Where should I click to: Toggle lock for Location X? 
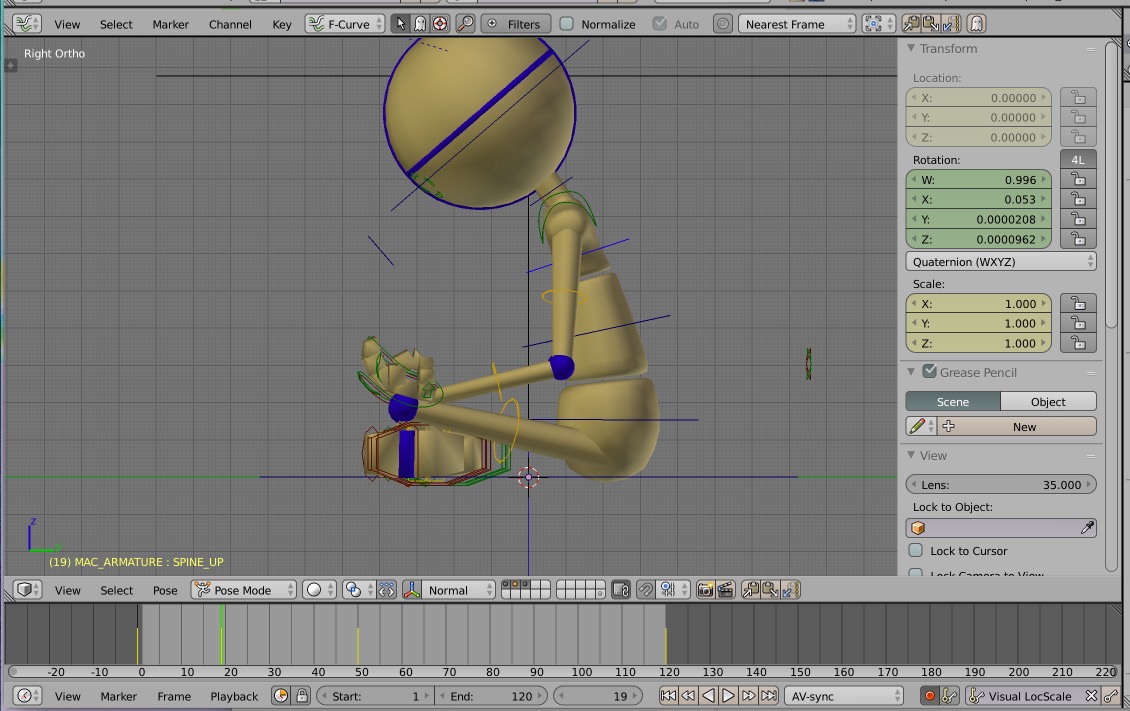(1078, 97)
